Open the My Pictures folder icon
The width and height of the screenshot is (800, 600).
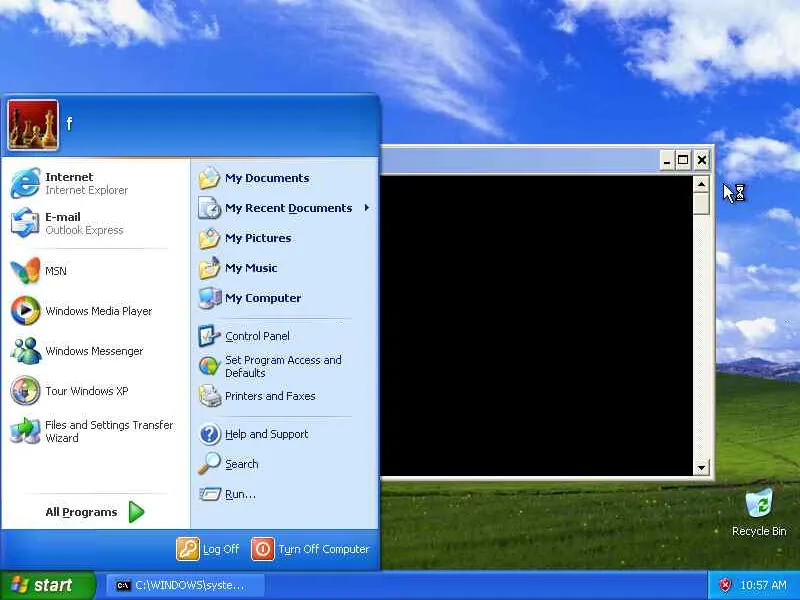[x=209, y=238]
